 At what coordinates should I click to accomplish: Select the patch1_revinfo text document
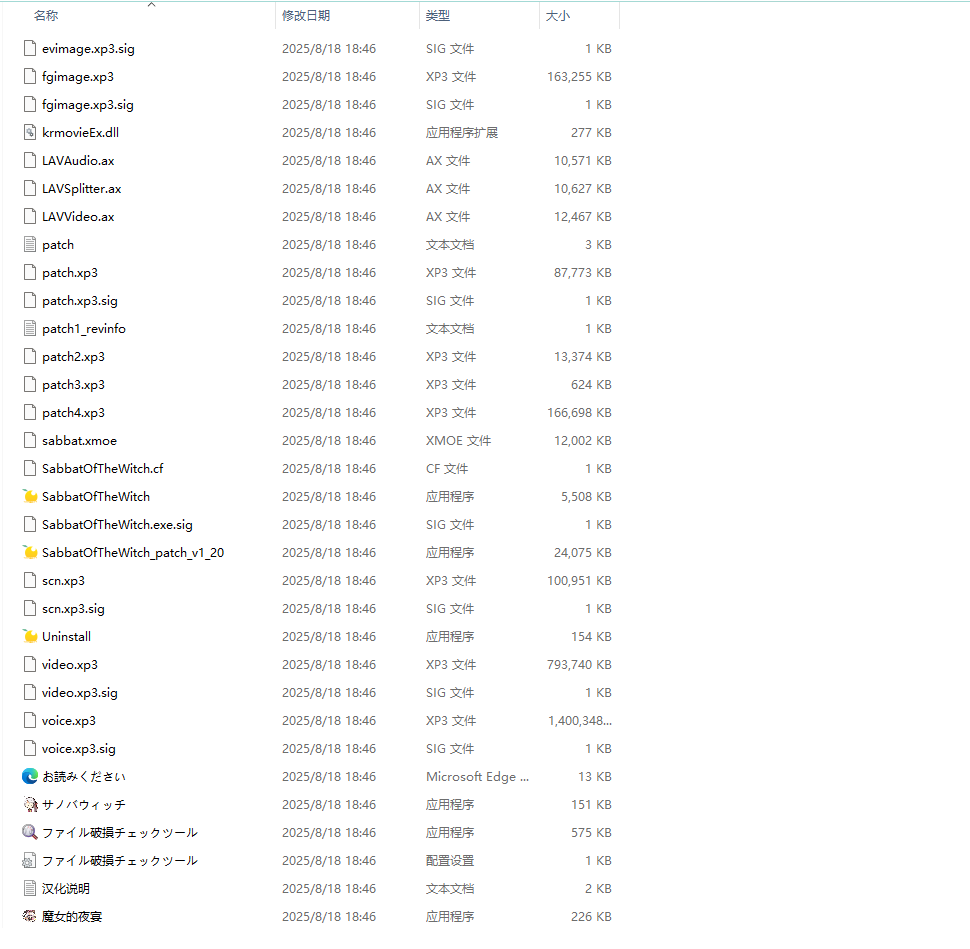click(84, 328)
